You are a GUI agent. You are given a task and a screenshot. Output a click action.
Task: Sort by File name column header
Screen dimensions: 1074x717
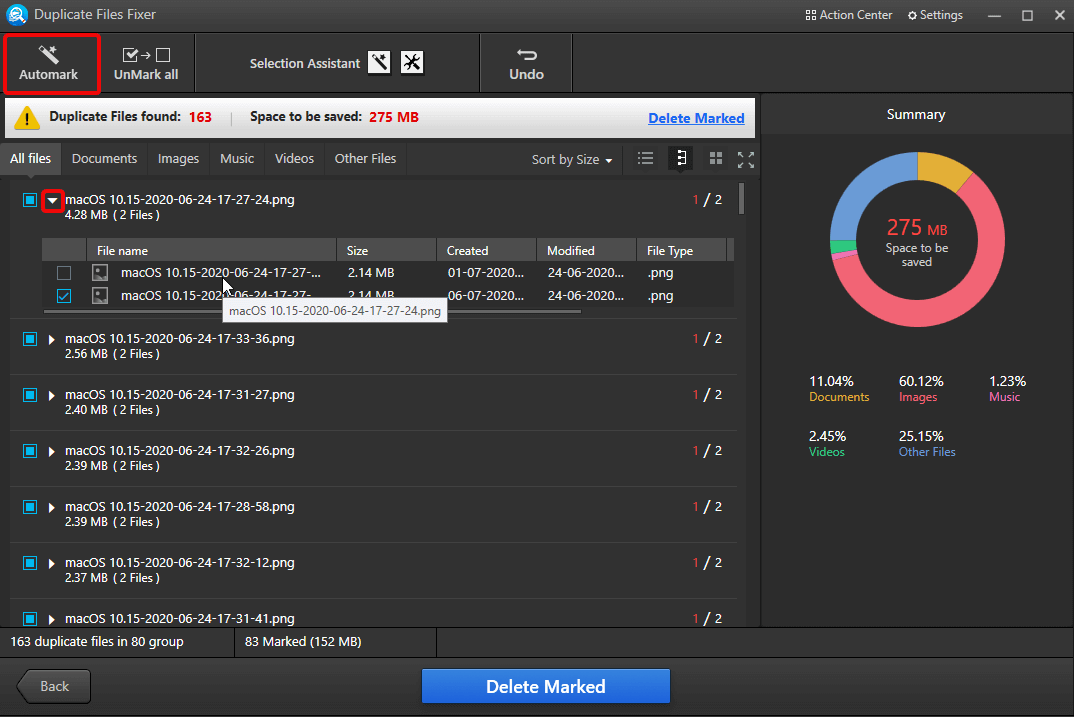click(212, 251)
